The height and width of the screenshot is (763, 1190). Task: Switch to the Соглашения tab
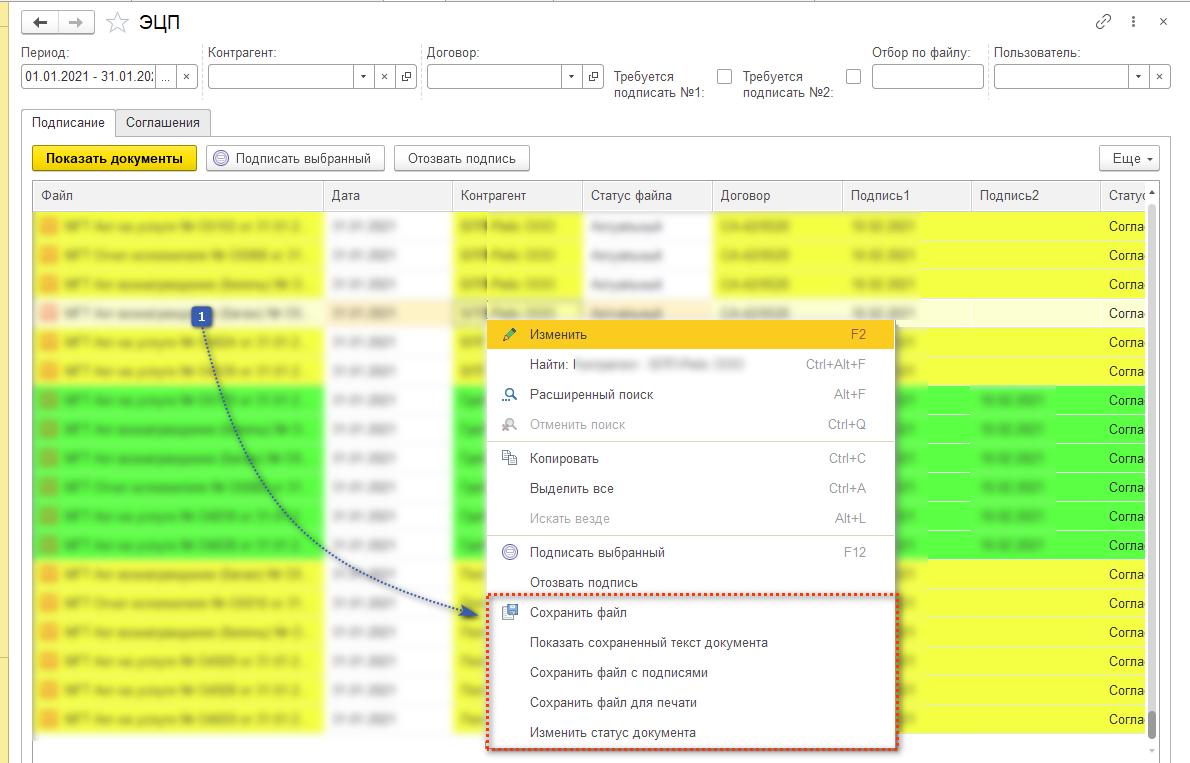163,123
